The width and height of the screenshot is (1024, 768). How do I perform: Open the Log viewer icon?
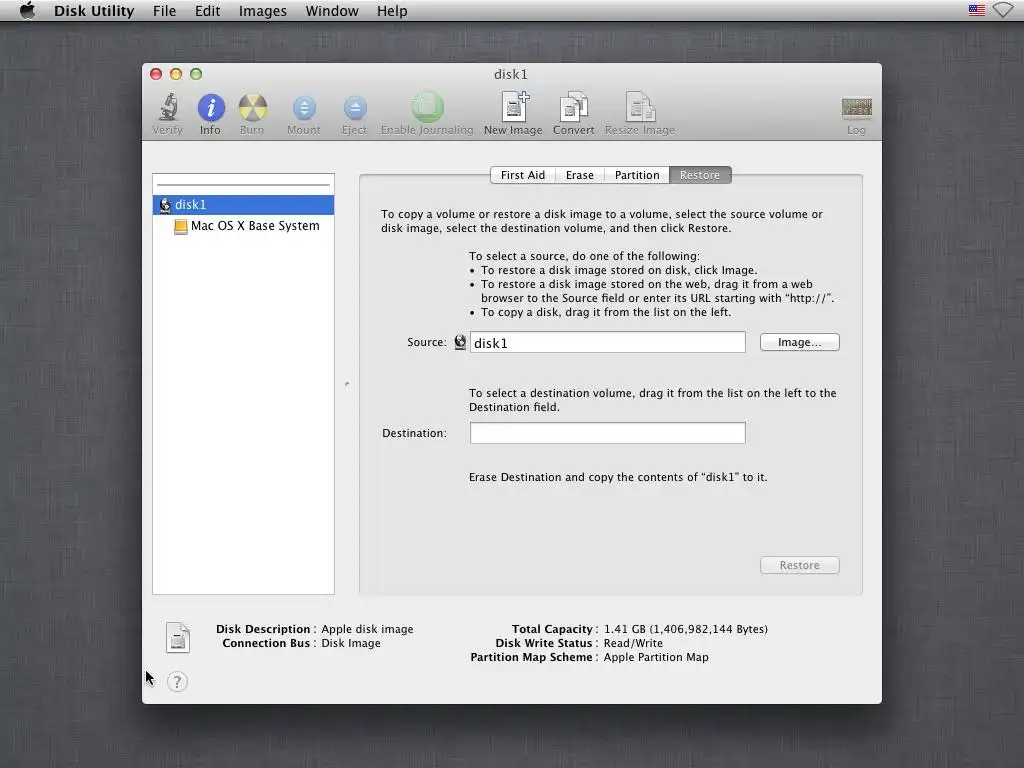click(x=856, y=107)
